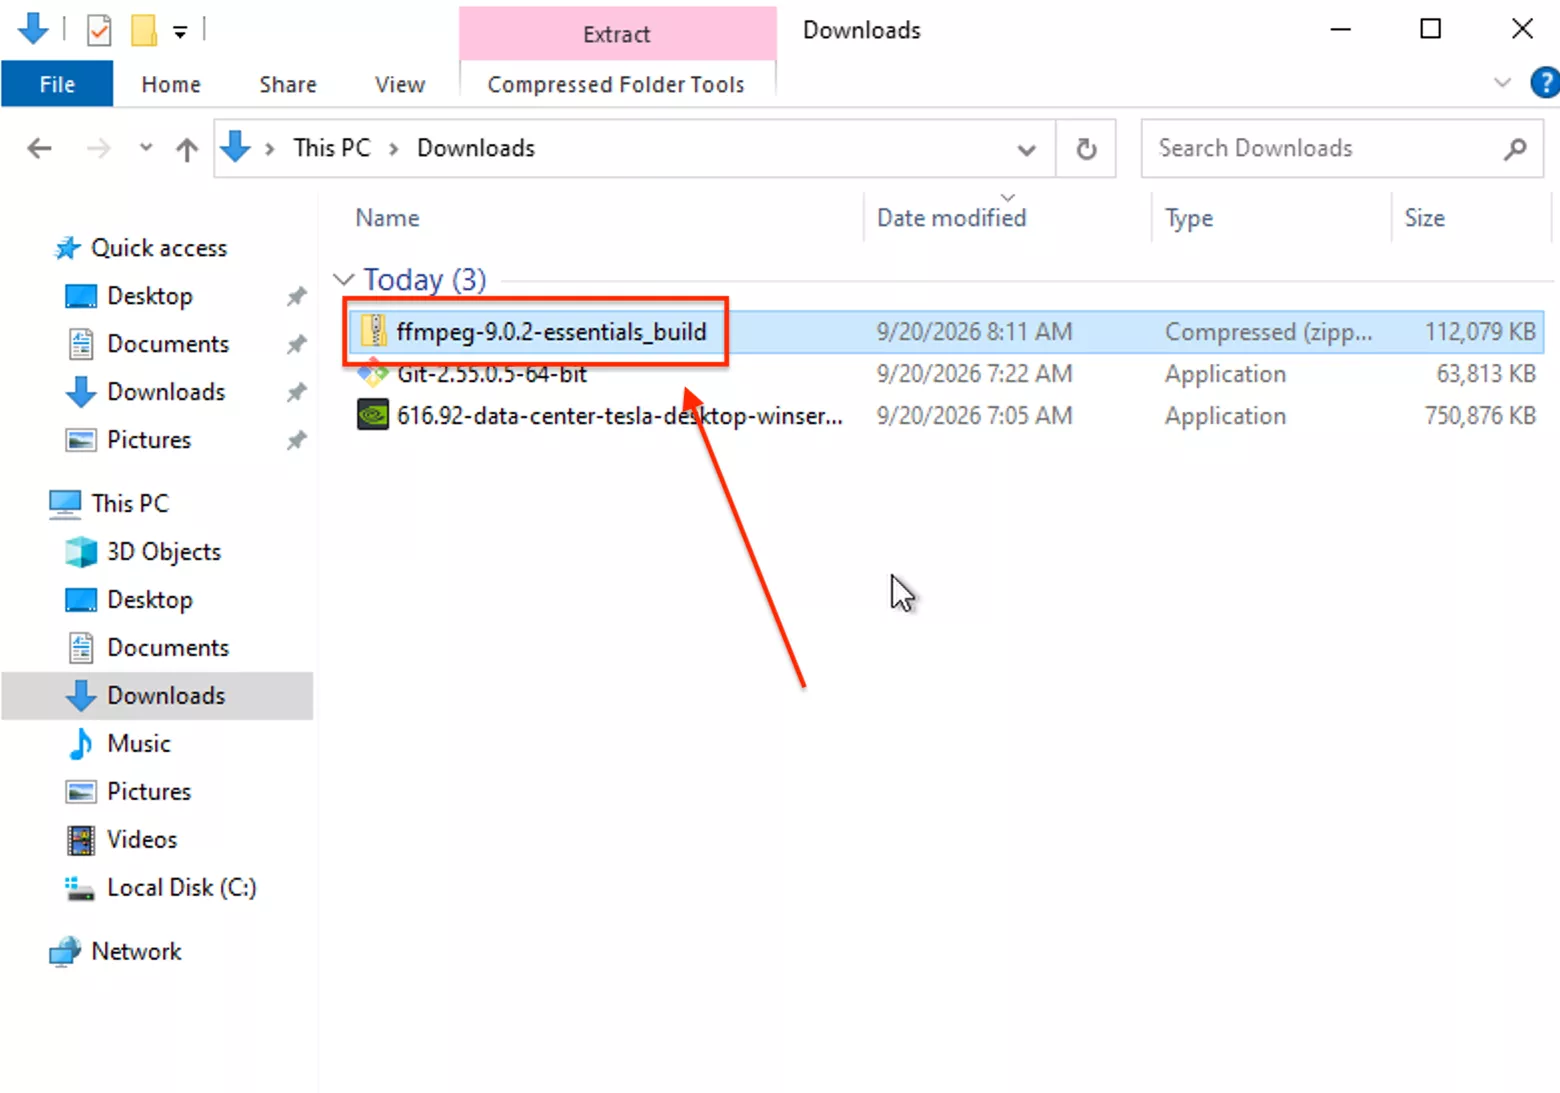
Task: Open Documents under This PC
Action: [x=168, y=648]
